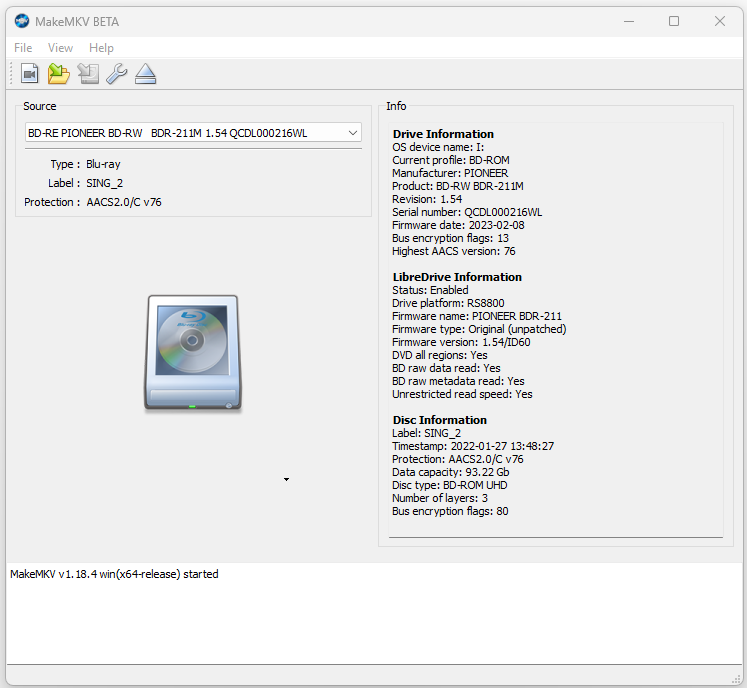The image size is (747, 688).
Task: Close the MakeMKV BETA window
Action: [x=720, y=21]
